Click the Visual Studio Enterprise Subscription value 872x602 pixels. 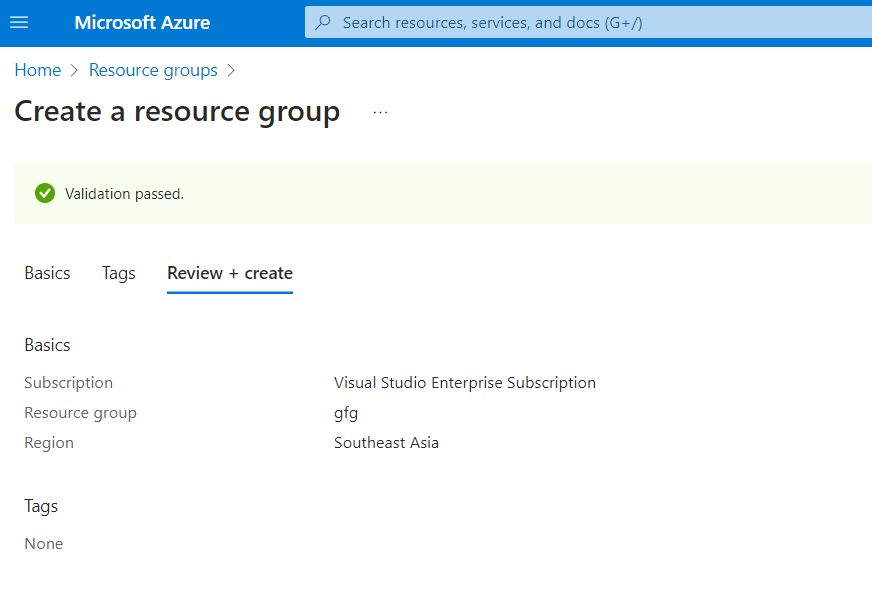[x=465, y=382]
